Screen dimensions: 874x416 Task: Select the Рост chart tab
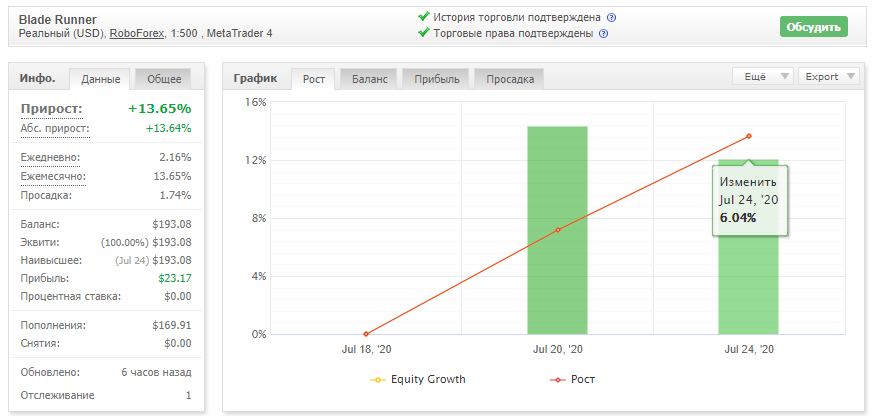pos(314,79)
